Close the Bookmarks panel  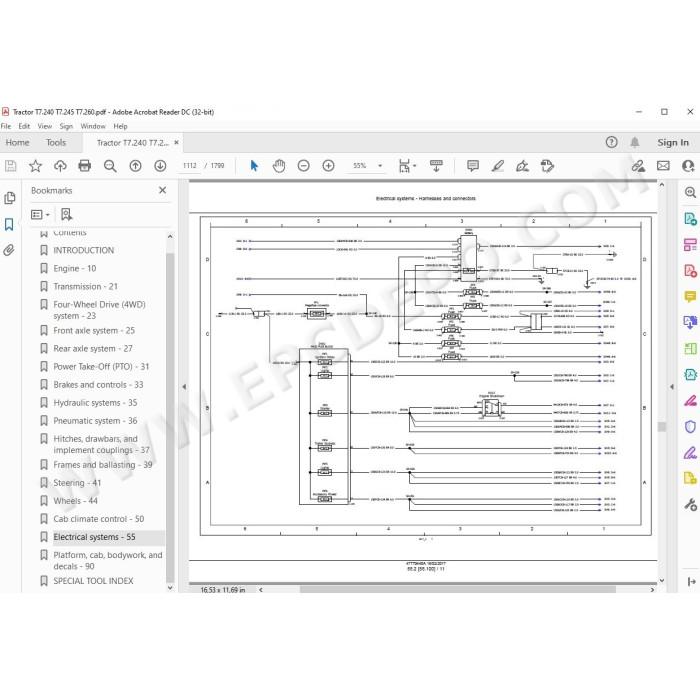point(162,190)
